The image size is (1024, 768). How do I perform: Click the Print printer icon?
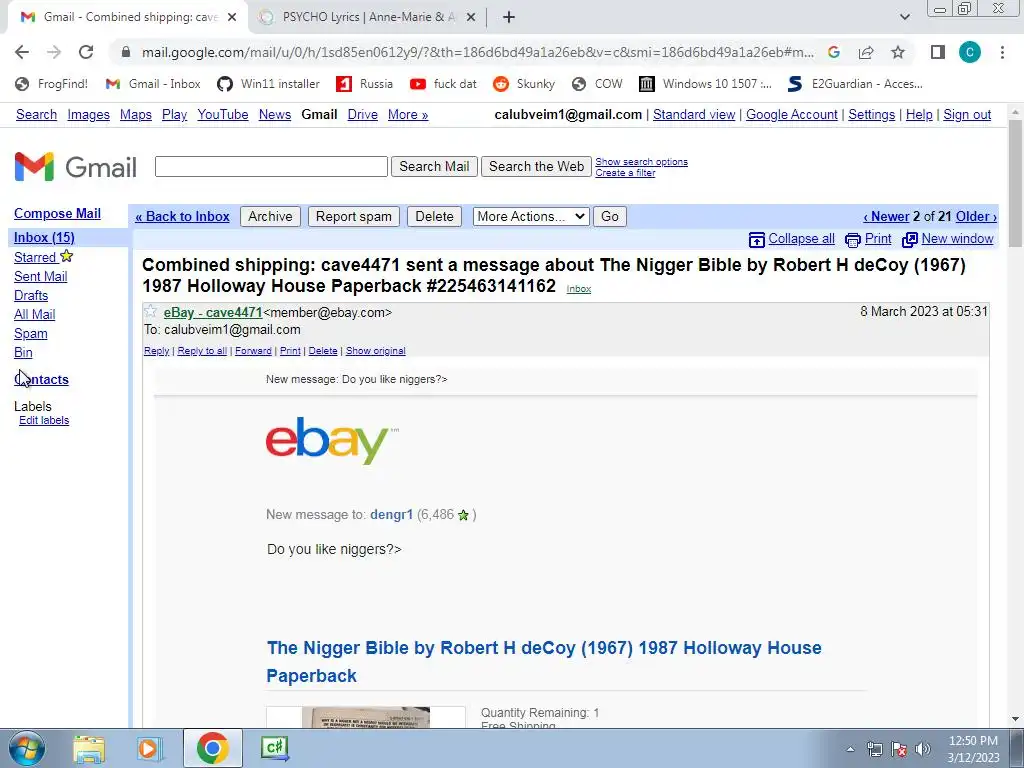[852, 240]
